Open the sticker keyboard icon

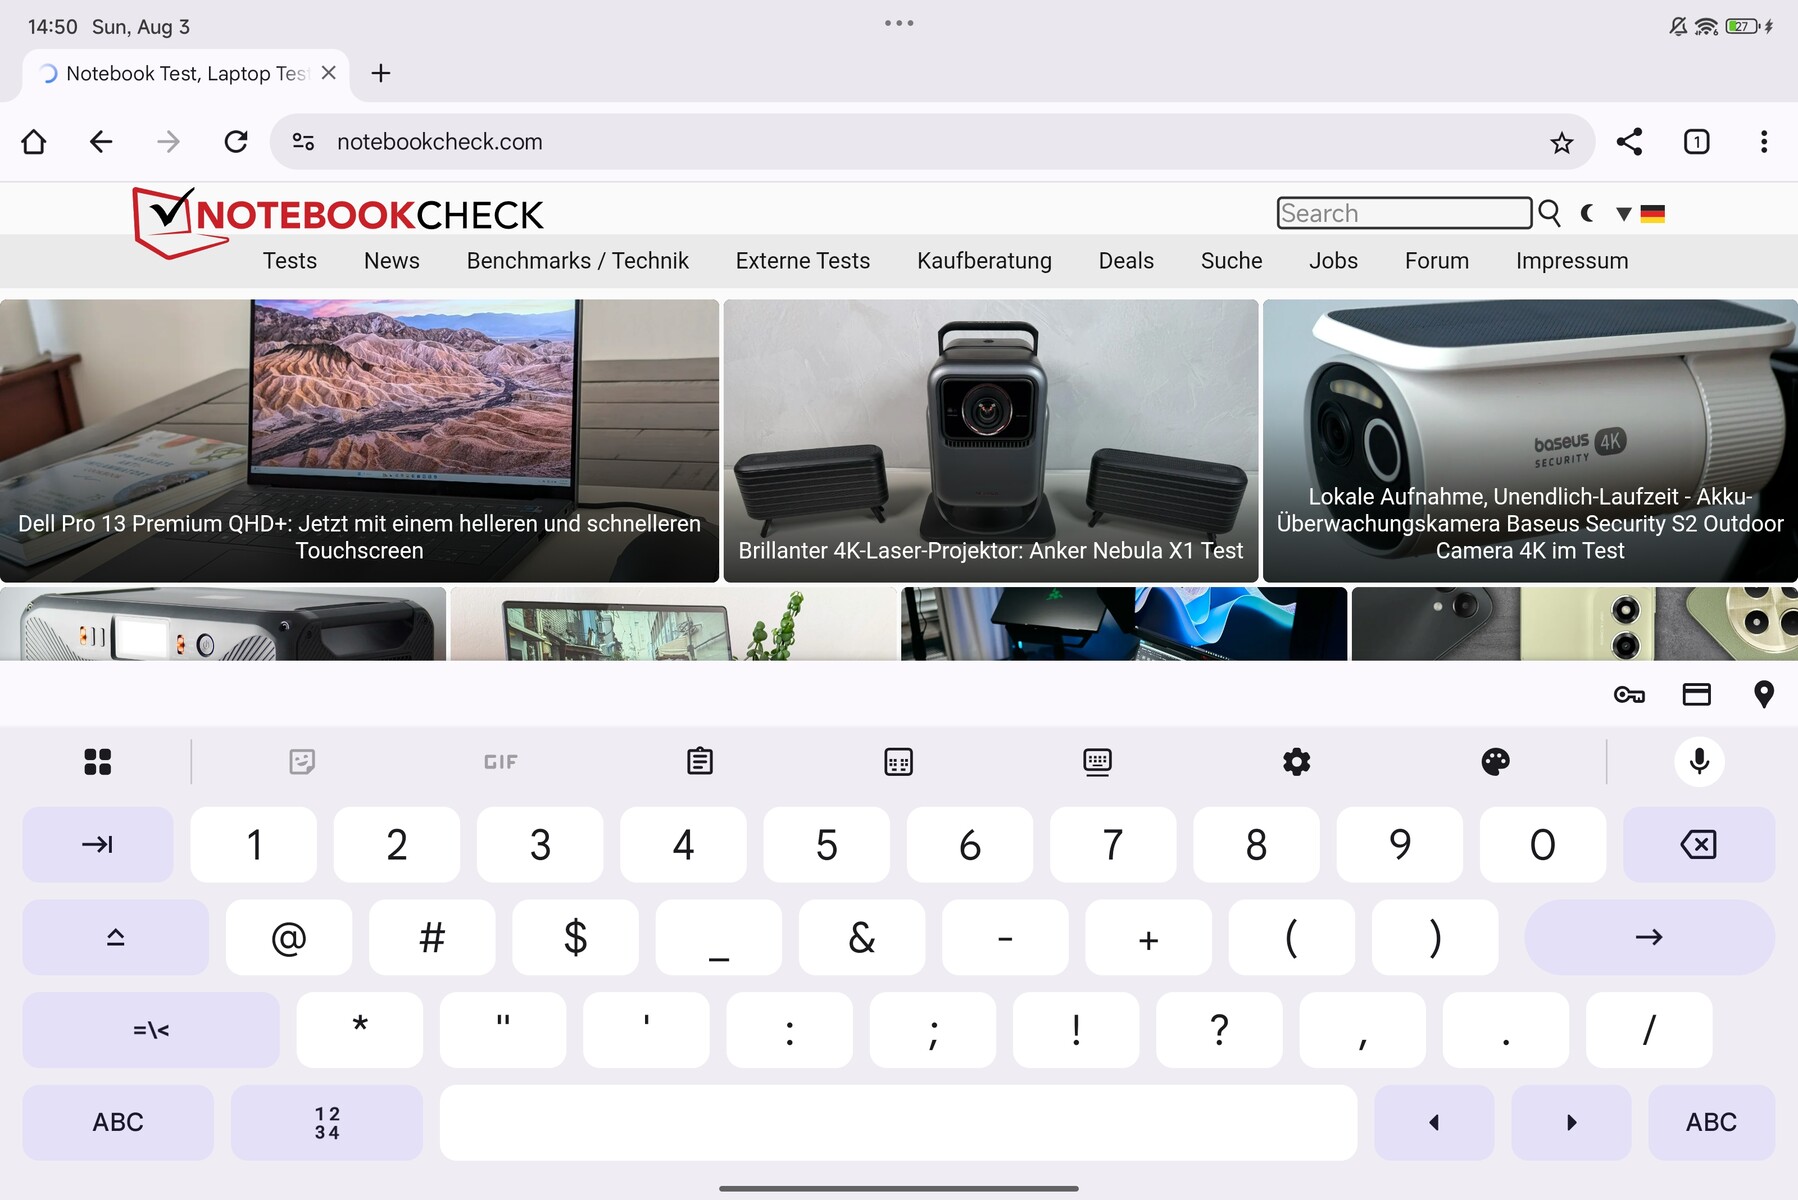pos(302,762)
